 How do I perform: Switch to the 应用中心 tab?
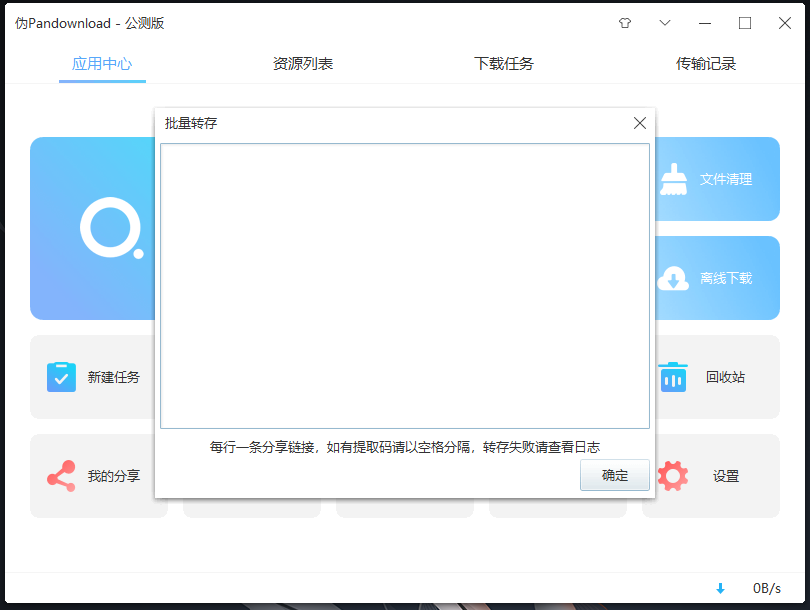click(x=102, y=64)
